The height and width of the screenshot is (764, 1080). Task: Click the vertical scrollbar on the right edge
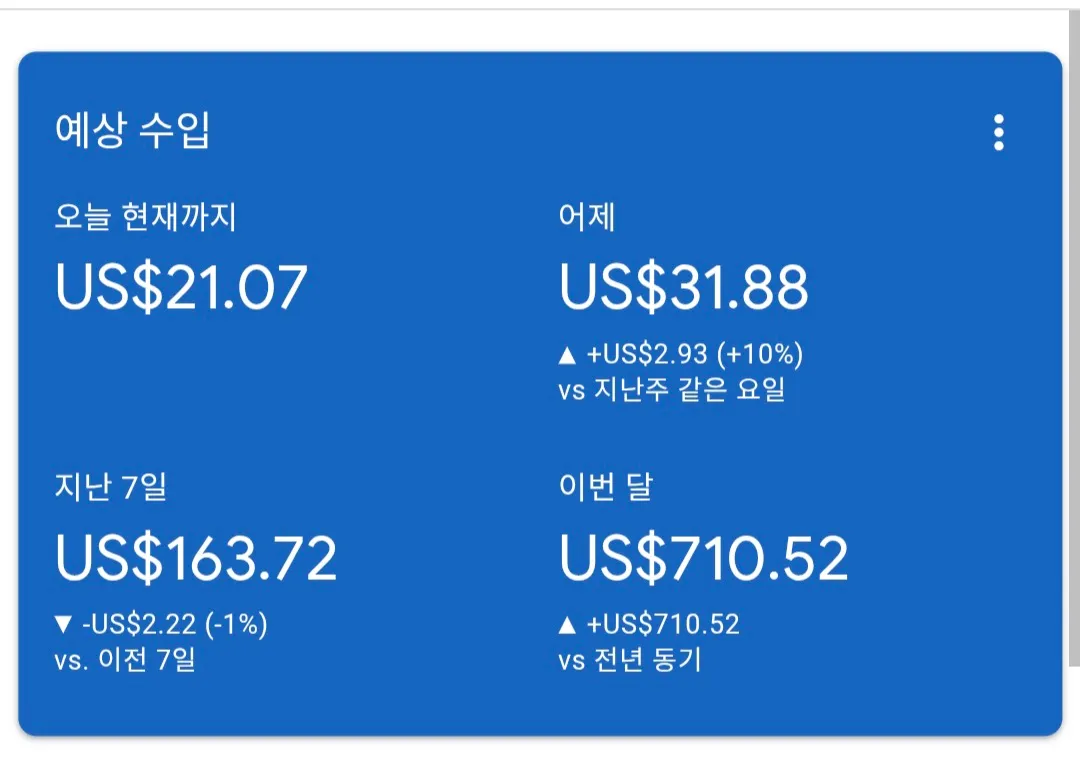[1074, 340]
